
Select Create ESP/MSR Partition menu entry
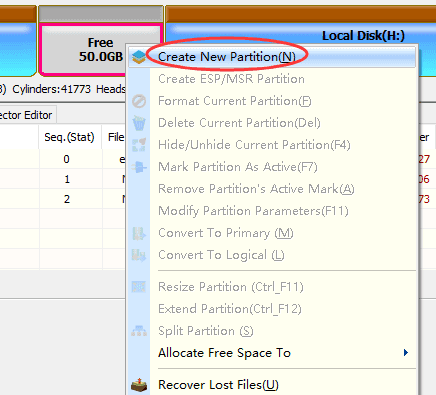pyautogui.click(x=273, y=79)
